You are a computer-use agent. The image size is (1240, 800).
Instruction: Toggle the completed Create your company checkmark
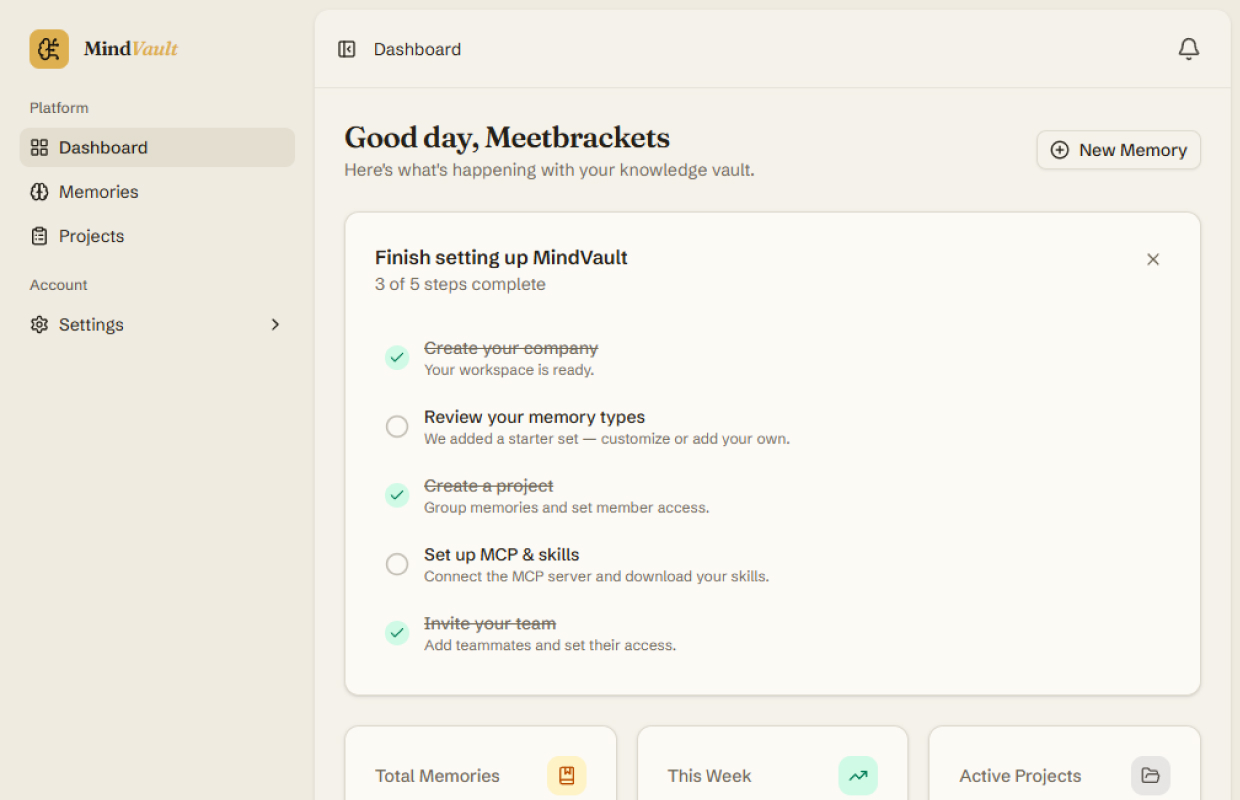(x=397, y=358)
